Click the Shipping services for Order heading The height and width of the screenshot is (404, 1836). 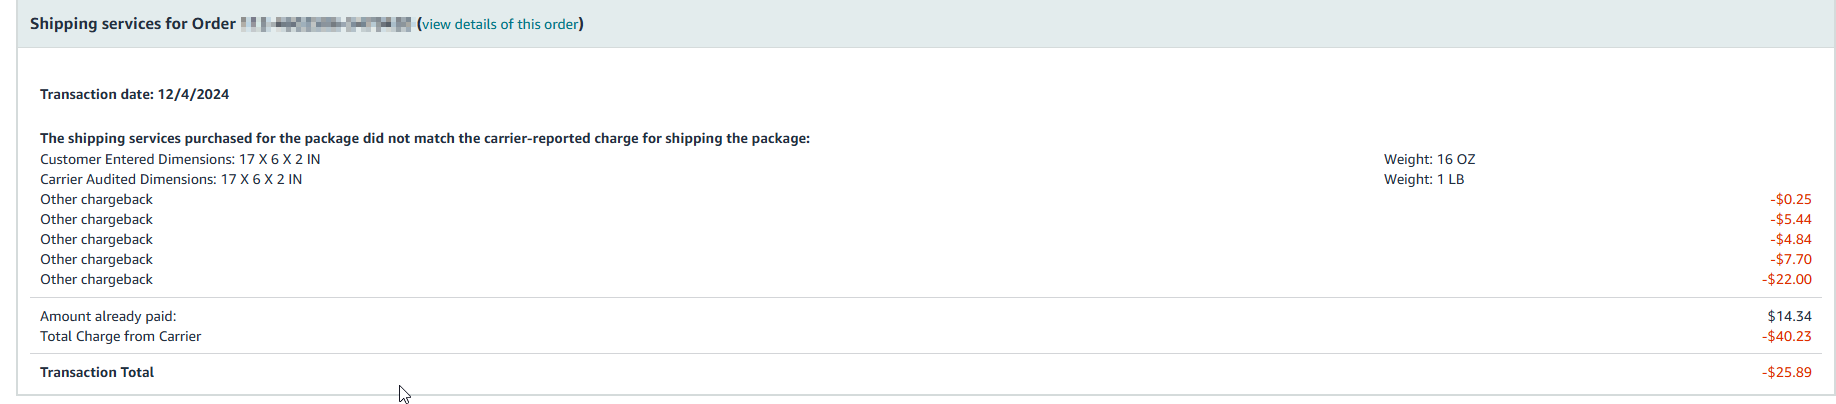(133, 24)
